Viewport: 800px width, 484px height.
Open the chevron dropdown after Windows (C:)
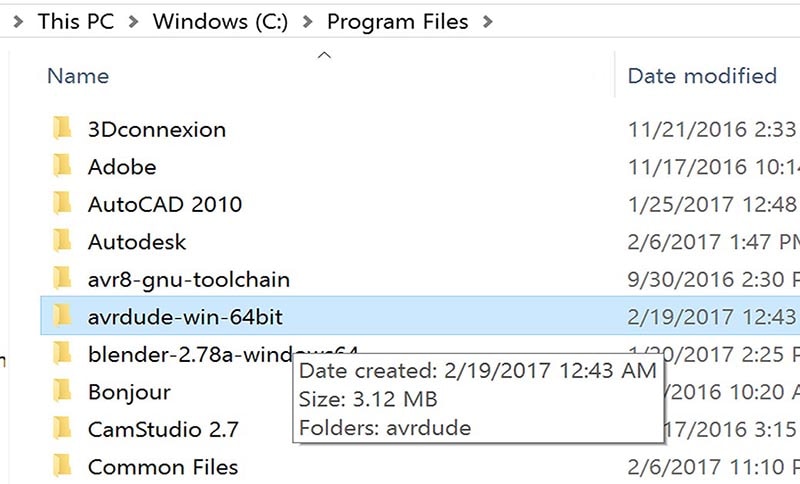click(307, 21)
